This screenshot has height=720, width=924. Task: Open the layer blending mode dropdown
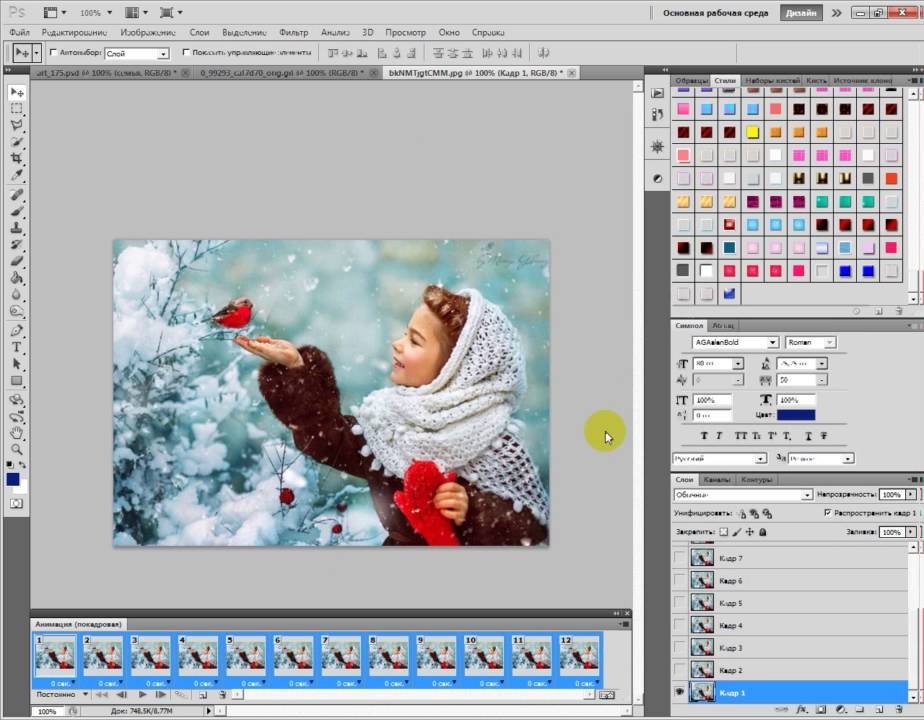pos(743,495)
